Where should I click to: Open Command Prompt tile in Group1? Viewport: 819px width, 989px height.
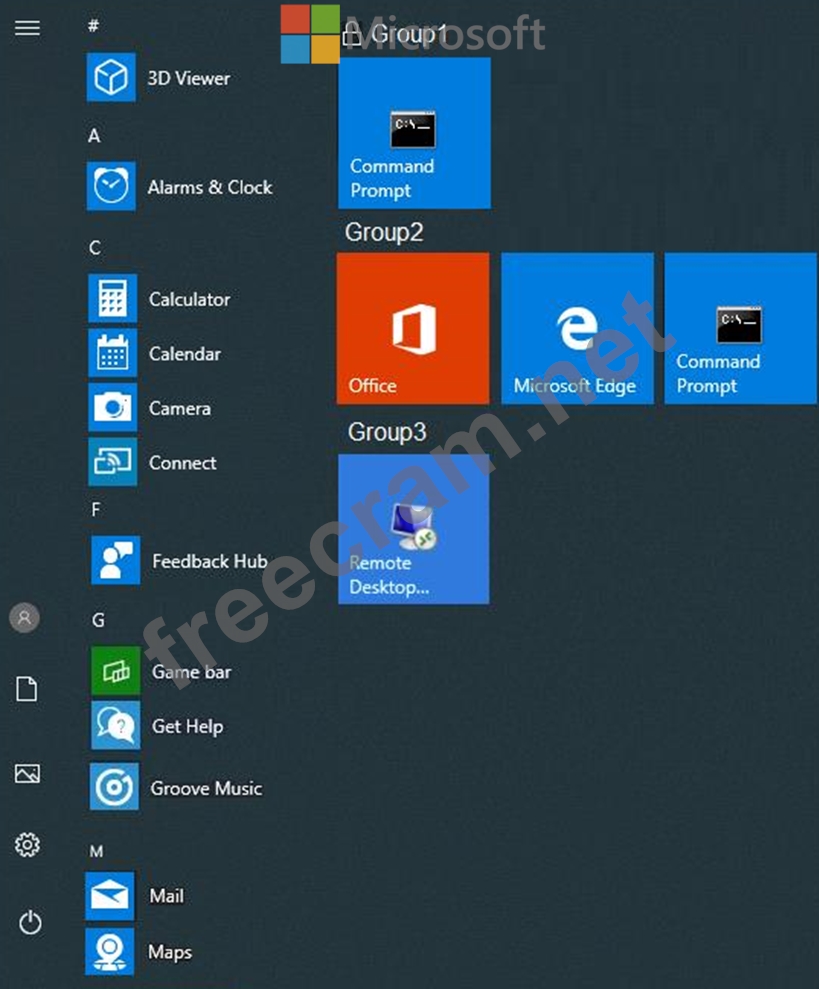415,133
